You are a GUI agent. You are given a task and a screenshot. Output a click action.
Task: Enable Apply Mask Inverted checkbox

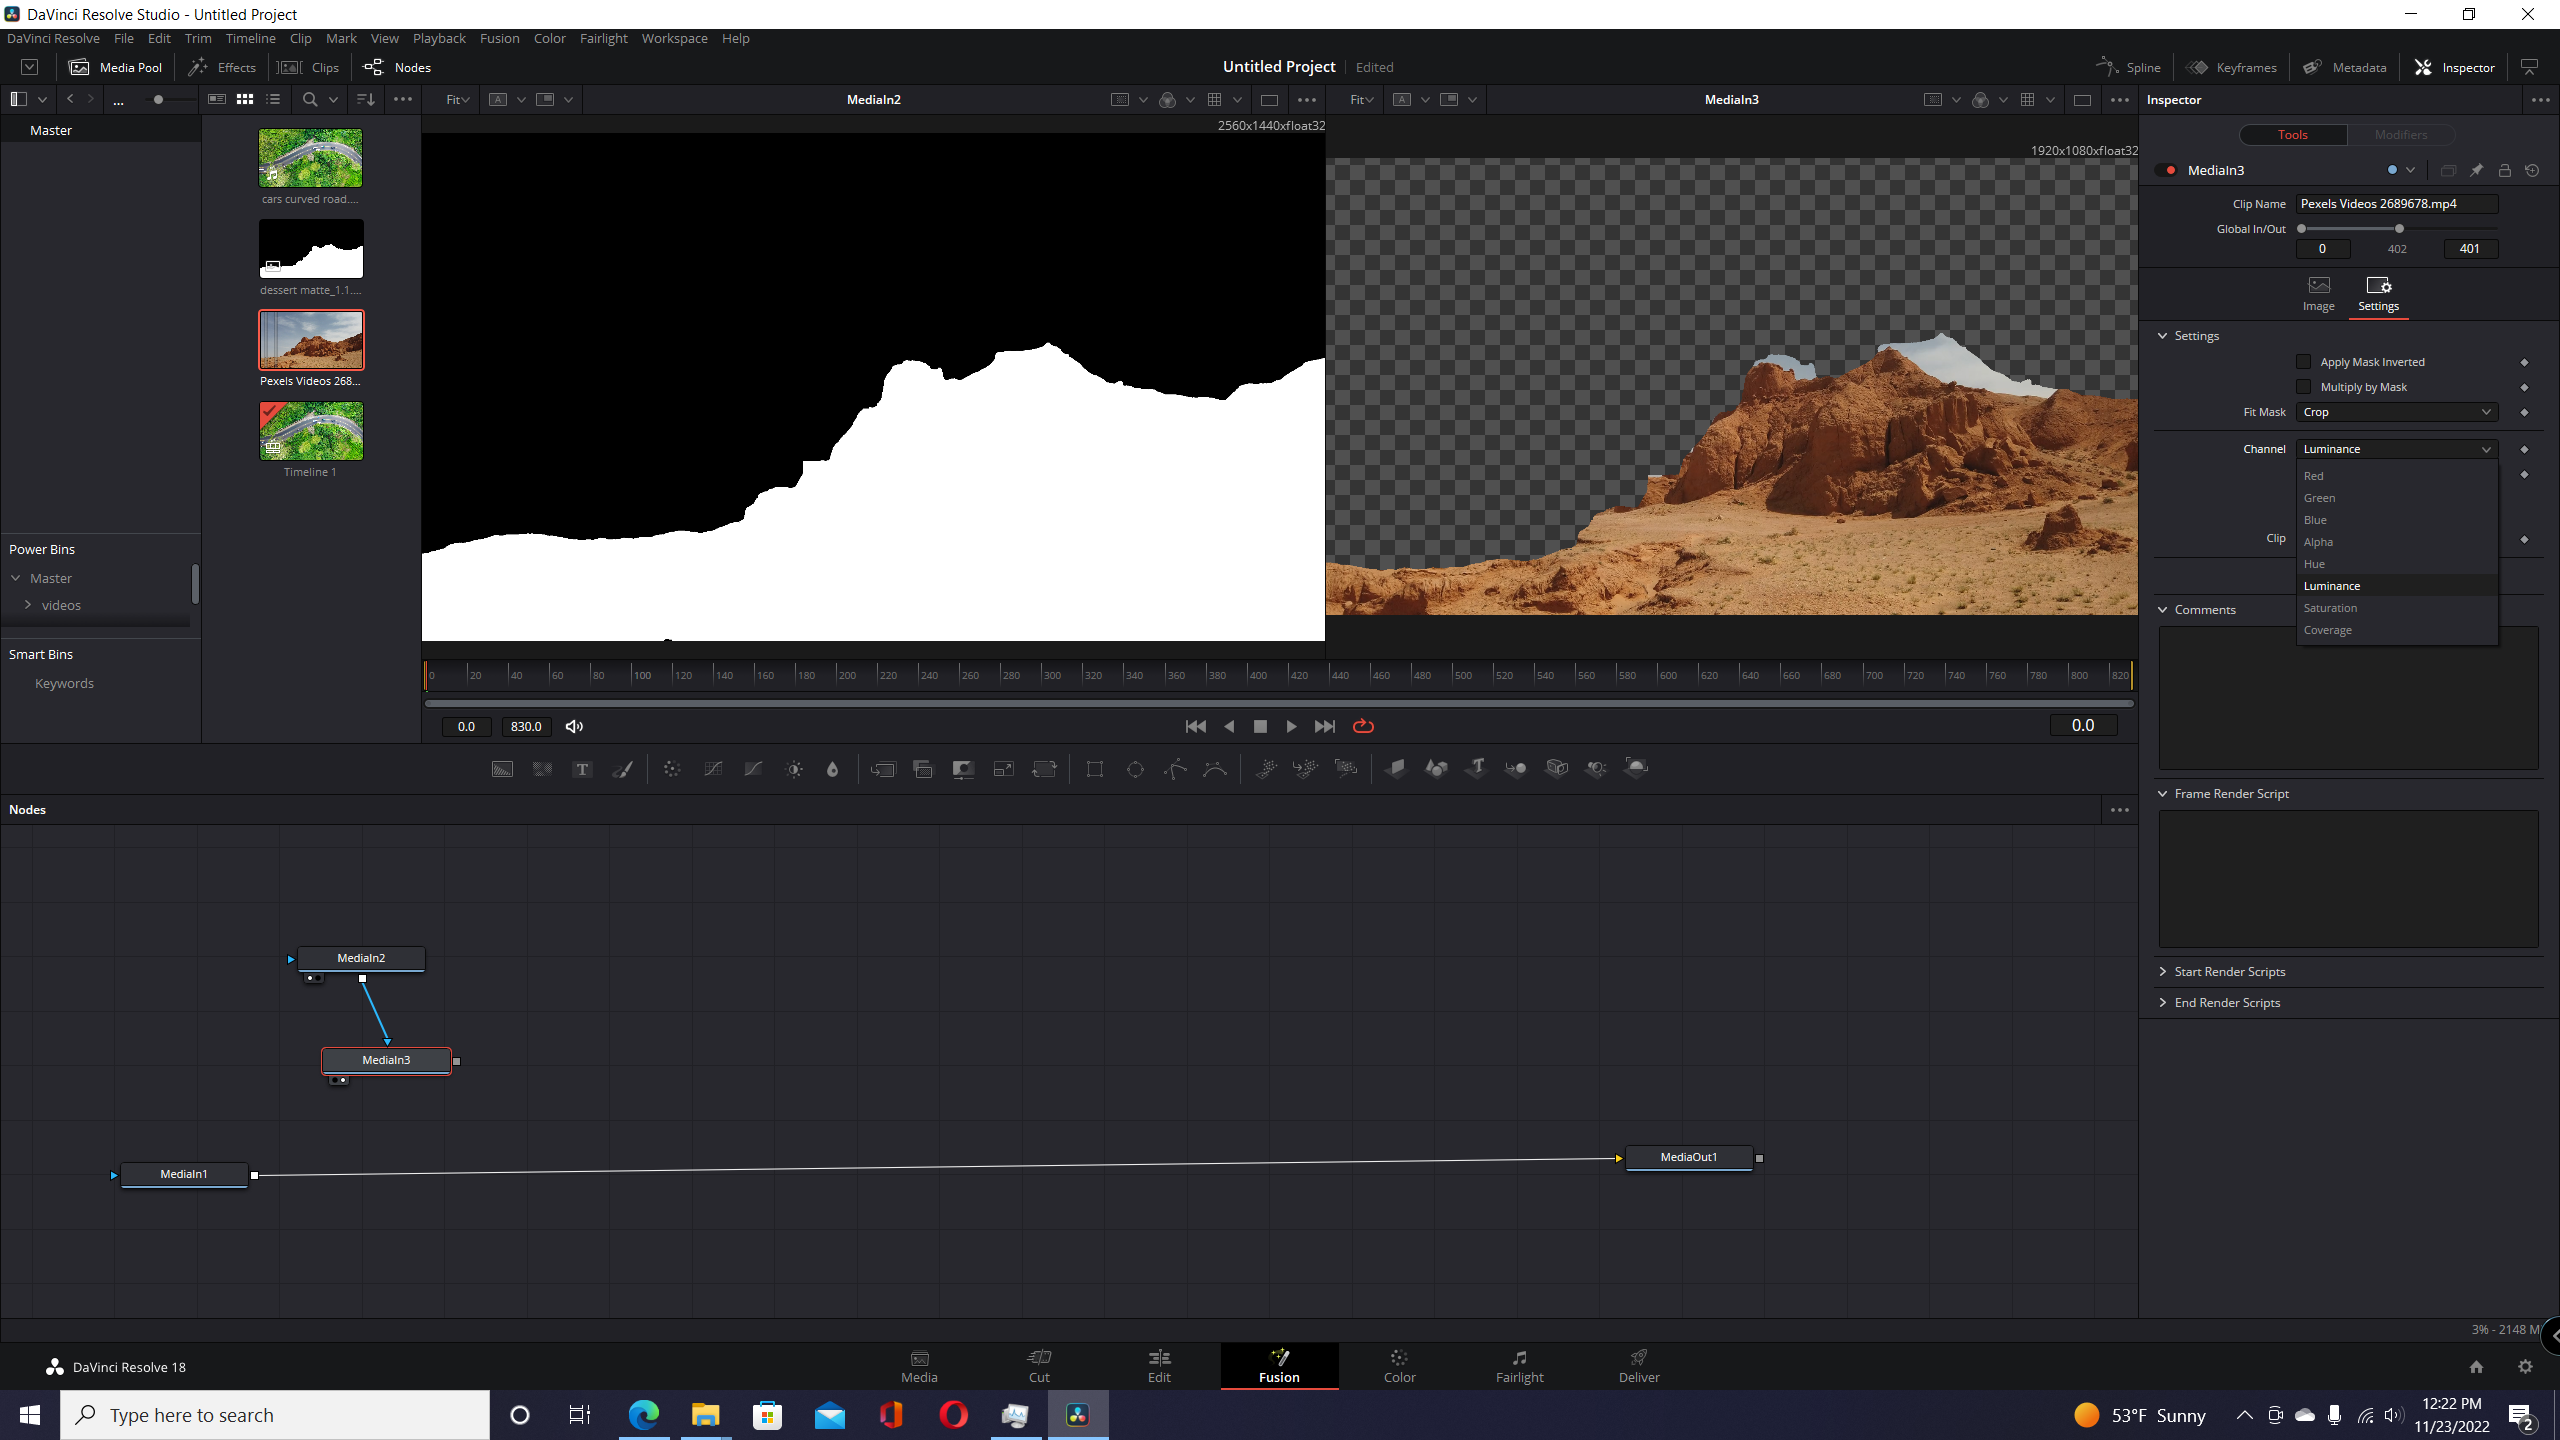tap(2304, 362)
